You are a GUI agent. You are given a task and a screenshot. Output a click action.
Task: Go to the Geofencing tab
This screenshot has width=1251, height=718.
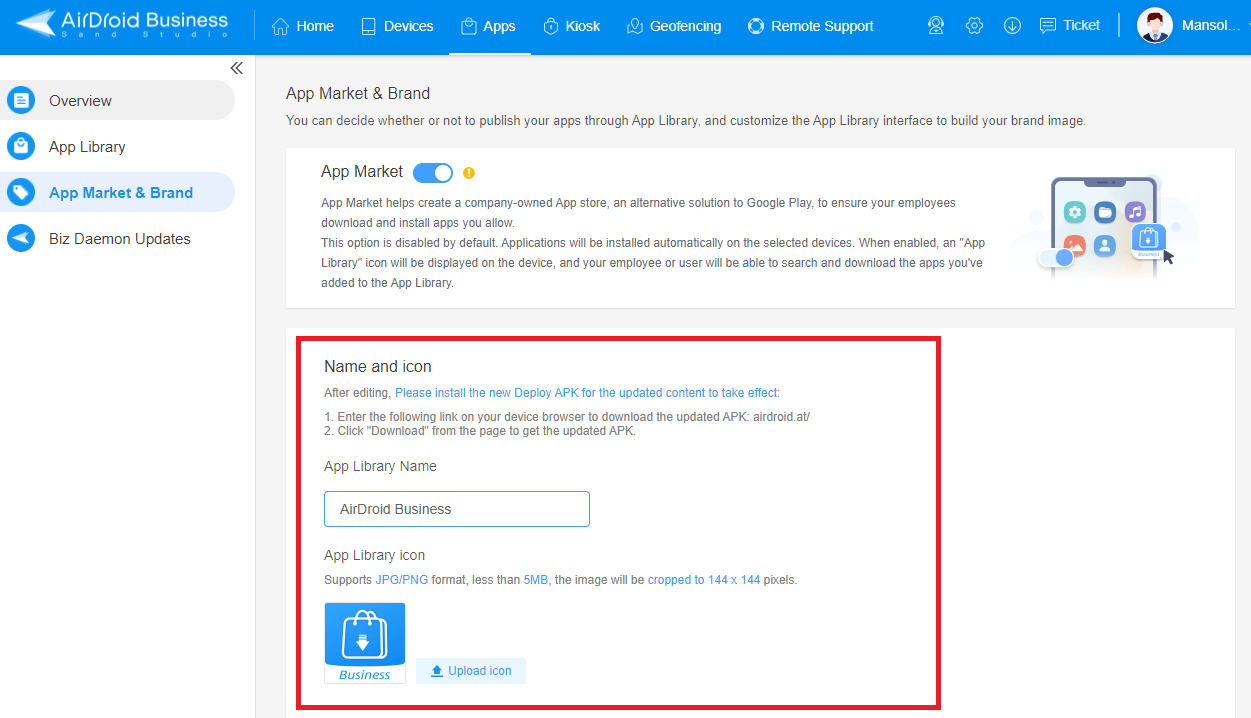pyautogui.click(x=673, y=26)
